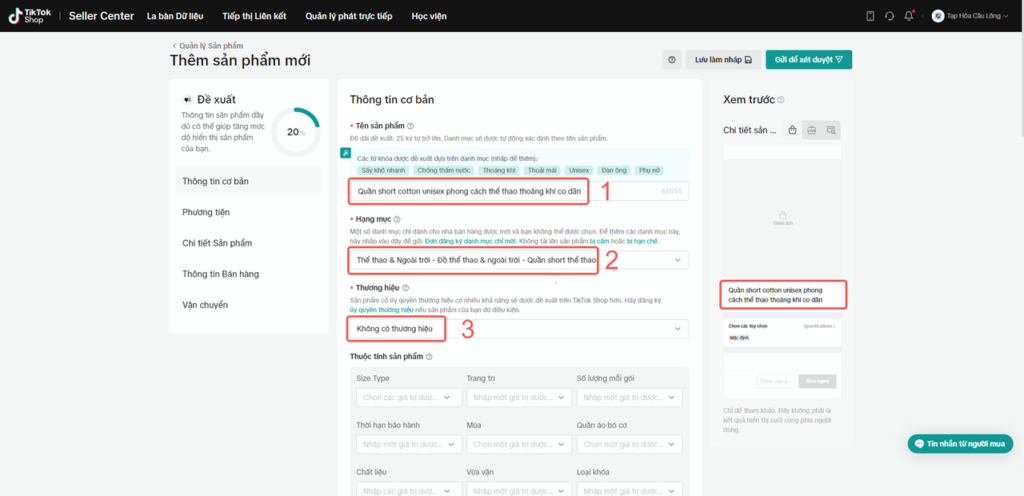Viewport: 1024px width, 496px height.
Task: Click Gửi để xét duyệt button
Action: click(808, 59)
